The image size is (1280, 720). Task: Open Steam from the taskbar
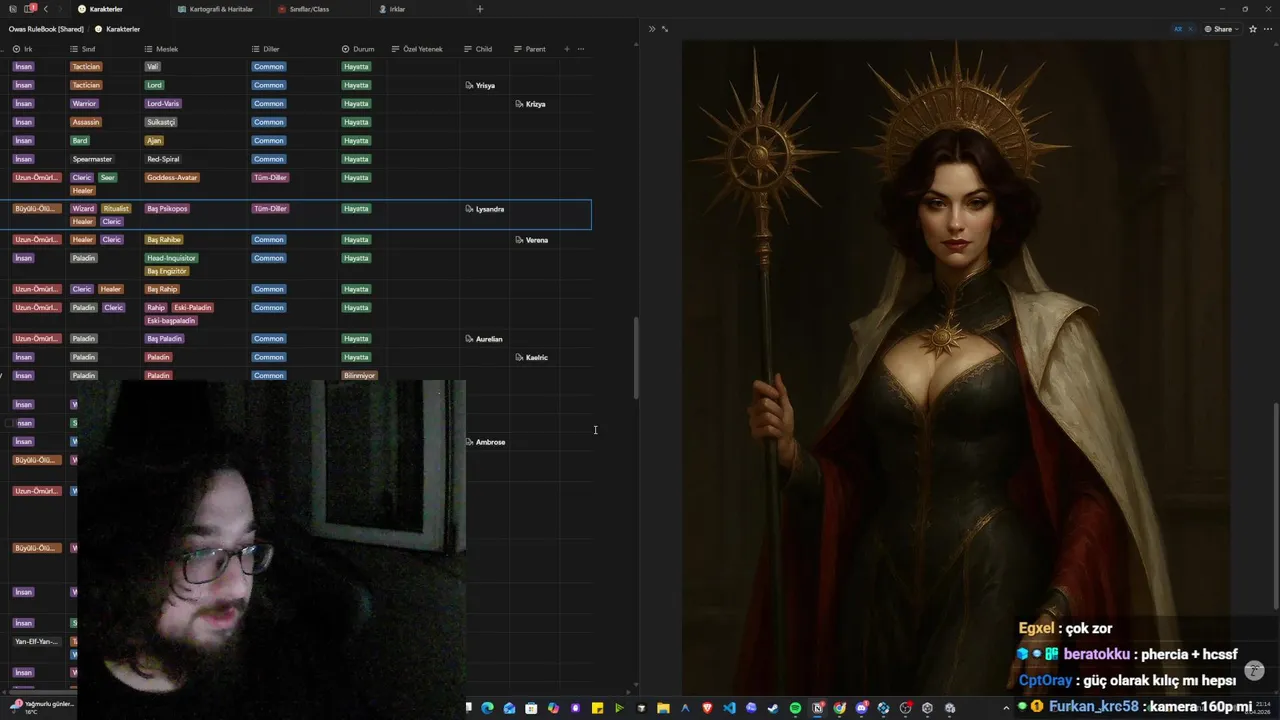tap(773, 708)
